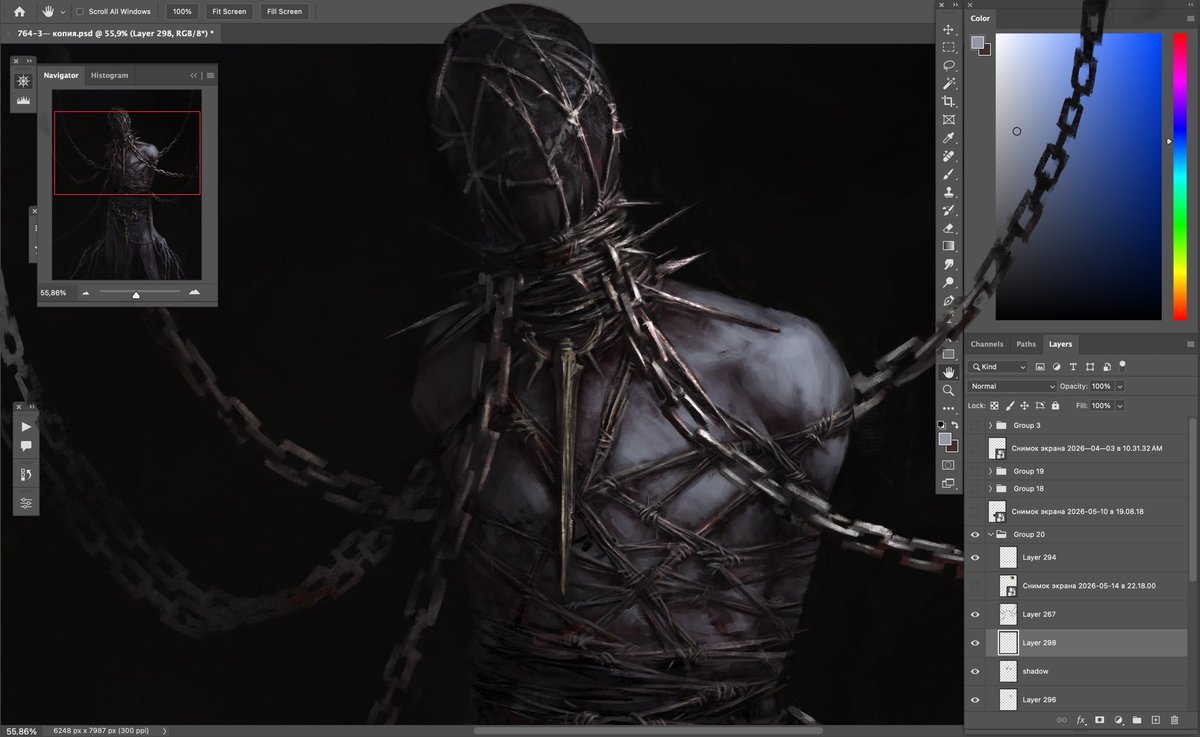This screenshot has width=1200, height=737.
Task: Open Edit Toolbar three-dots button
Action: coord(949,408)
